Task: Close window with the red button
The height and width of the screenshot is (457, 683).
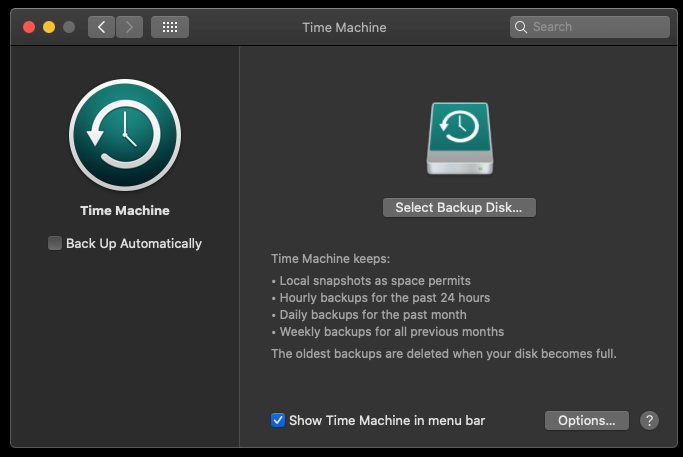Action: point(29,27)
